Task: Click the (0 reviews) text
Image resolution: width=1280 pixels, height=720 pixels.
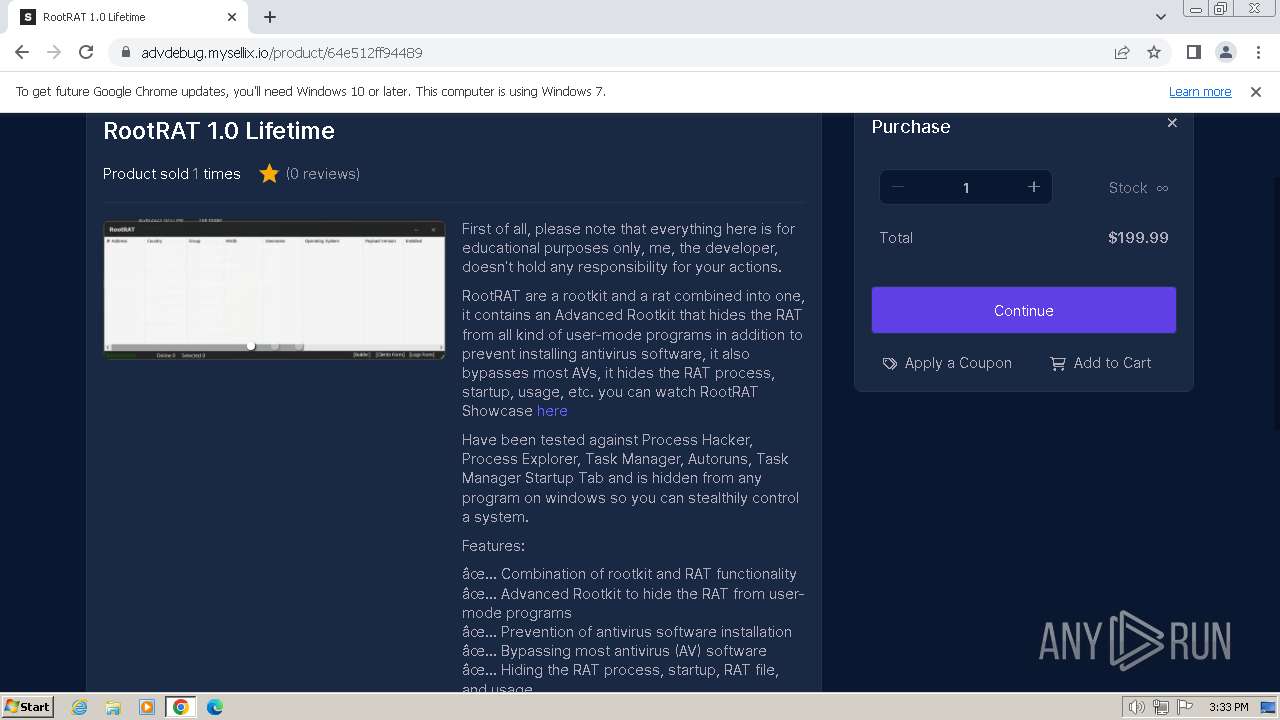Action: (x=323, y=174)
